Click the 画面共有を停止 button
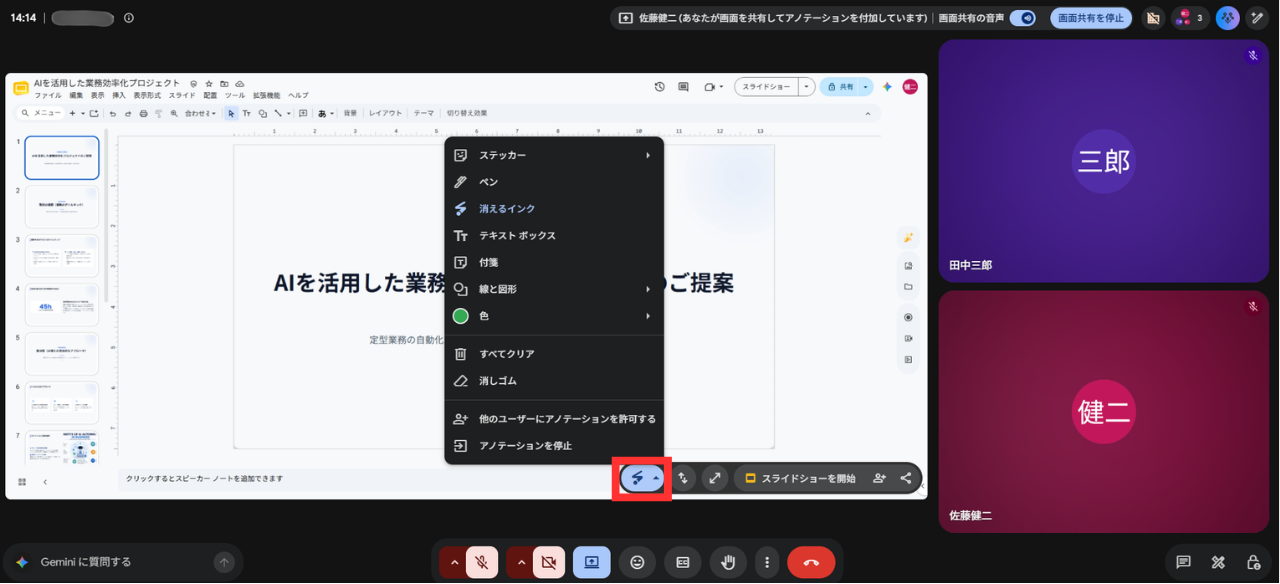Image resolution: width=1280 pixels, height=584 pixels. point(1091,18)
